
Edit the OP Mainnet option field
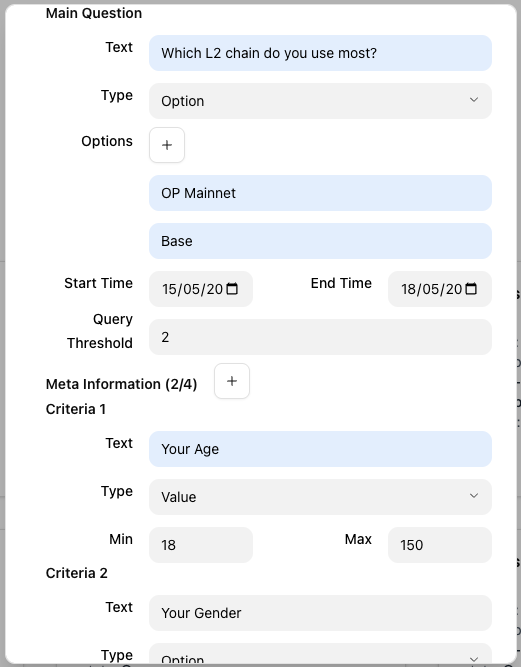320,193
